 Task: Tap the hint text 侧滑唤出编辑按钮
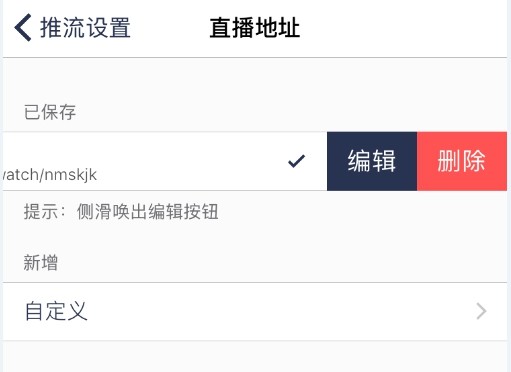click(x=148, y=211)
